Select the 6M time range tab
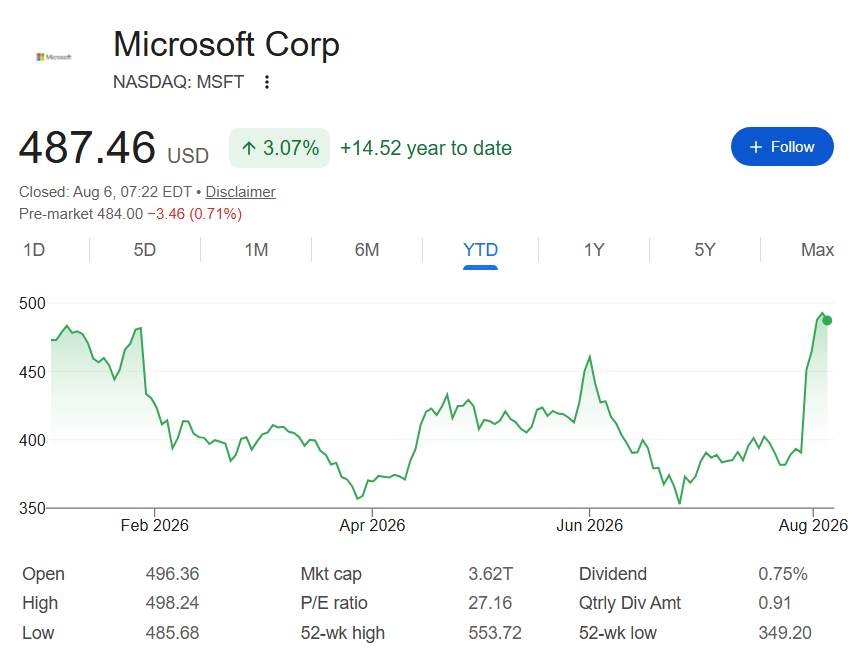Image resolution: width=853 pixels, height=661 pixels. click(367, 250)
